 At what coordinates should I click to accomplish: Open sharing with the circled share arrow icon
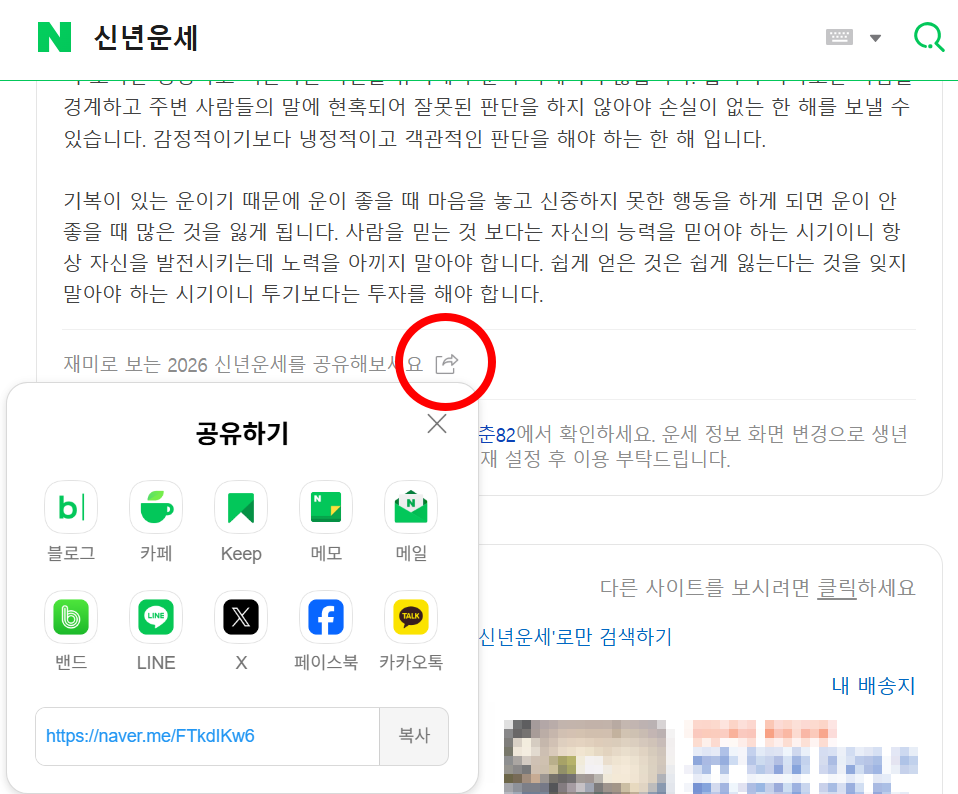click(x=447, y=364)
